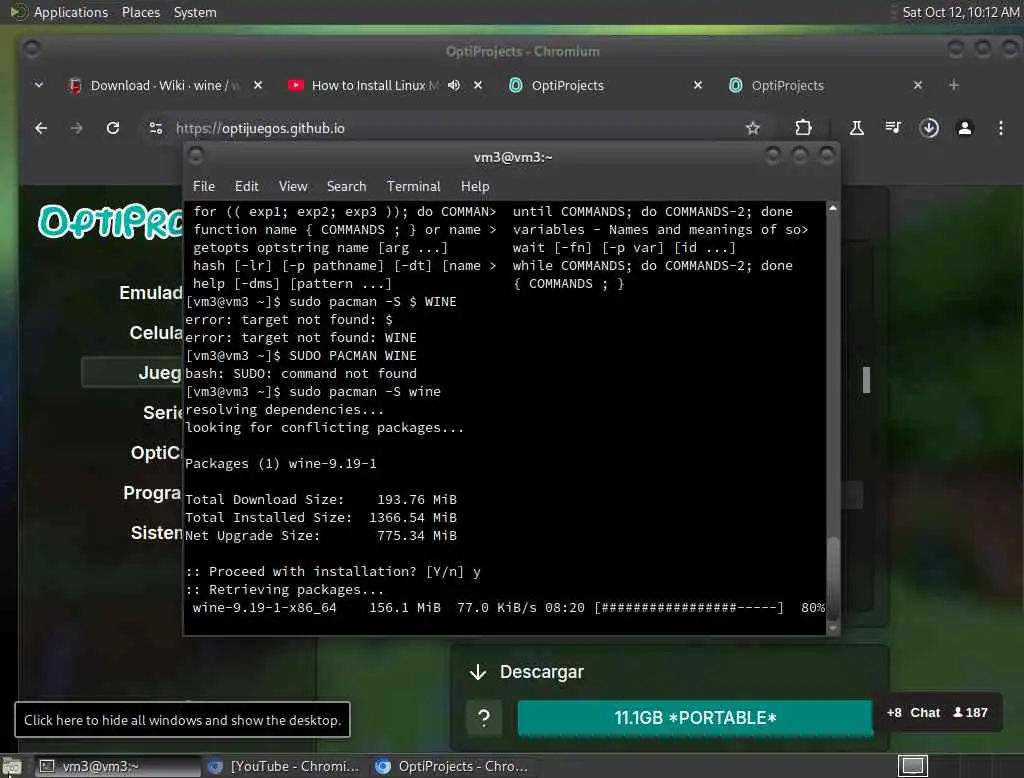Switch to How to Install Linux tab
Image resolution: width=1024 pixels, height=778 pixels.
(x=375, y=86)
